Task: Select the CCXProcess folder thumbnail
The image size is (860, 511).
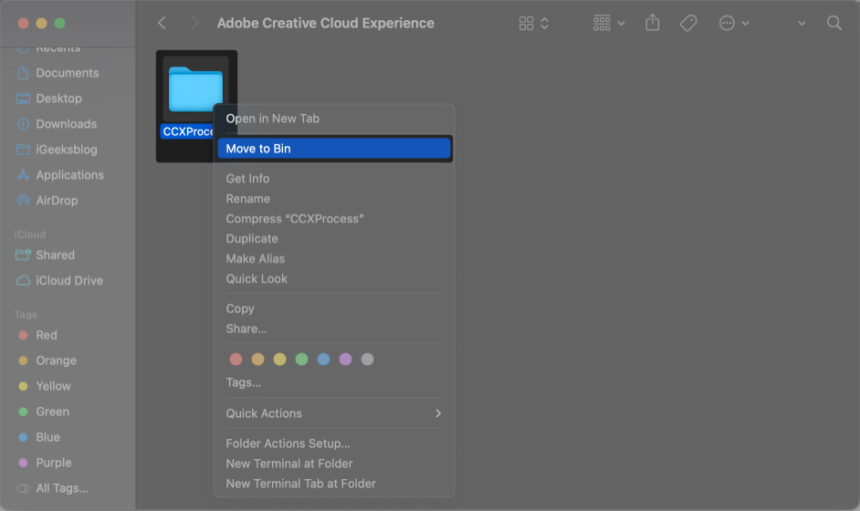Action: [x=195, y=90]
